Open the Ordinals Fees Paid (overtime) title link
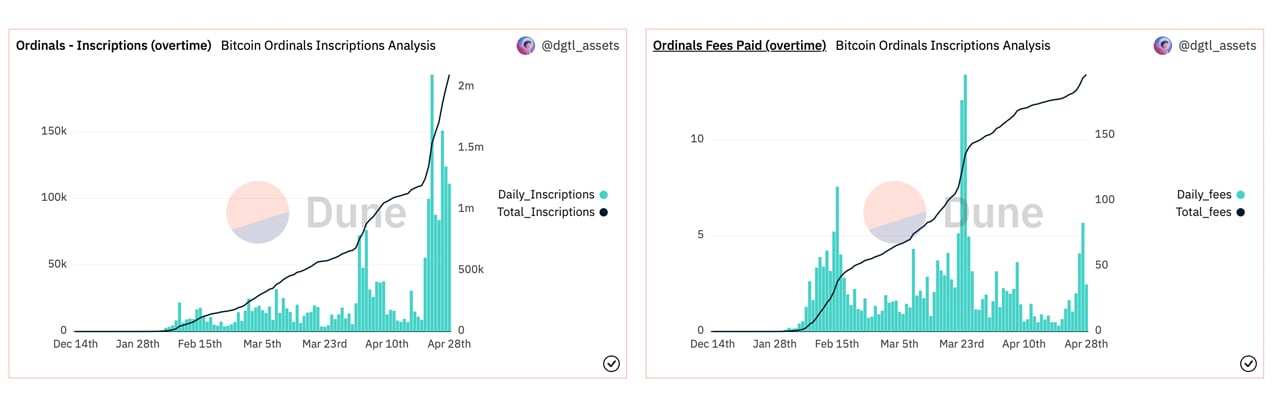Image resolution: width=1280 pixels, height=400 pixels. pyautogui.click(x=739, y=45)
